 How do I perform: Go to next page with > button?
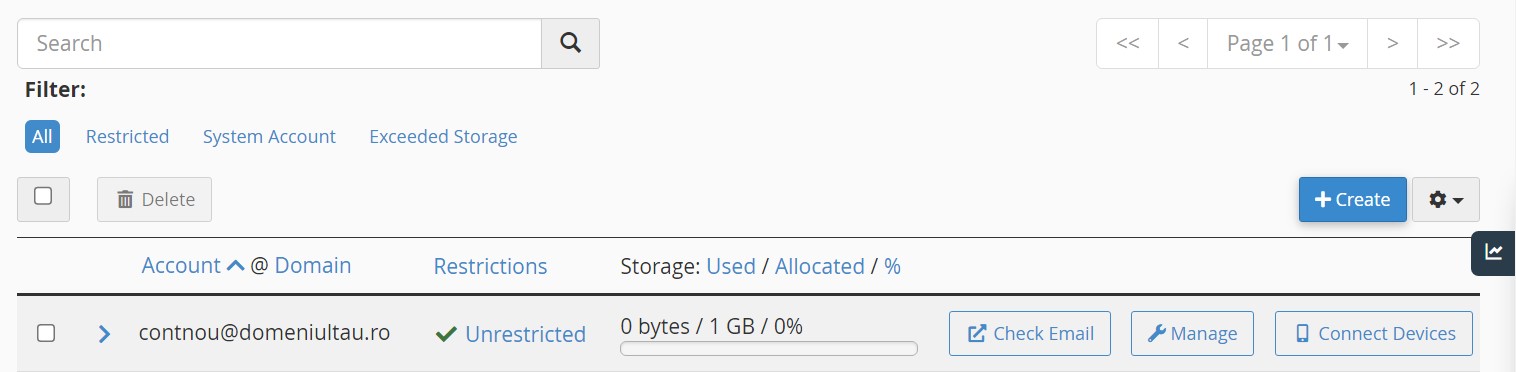pos(1392,43)
